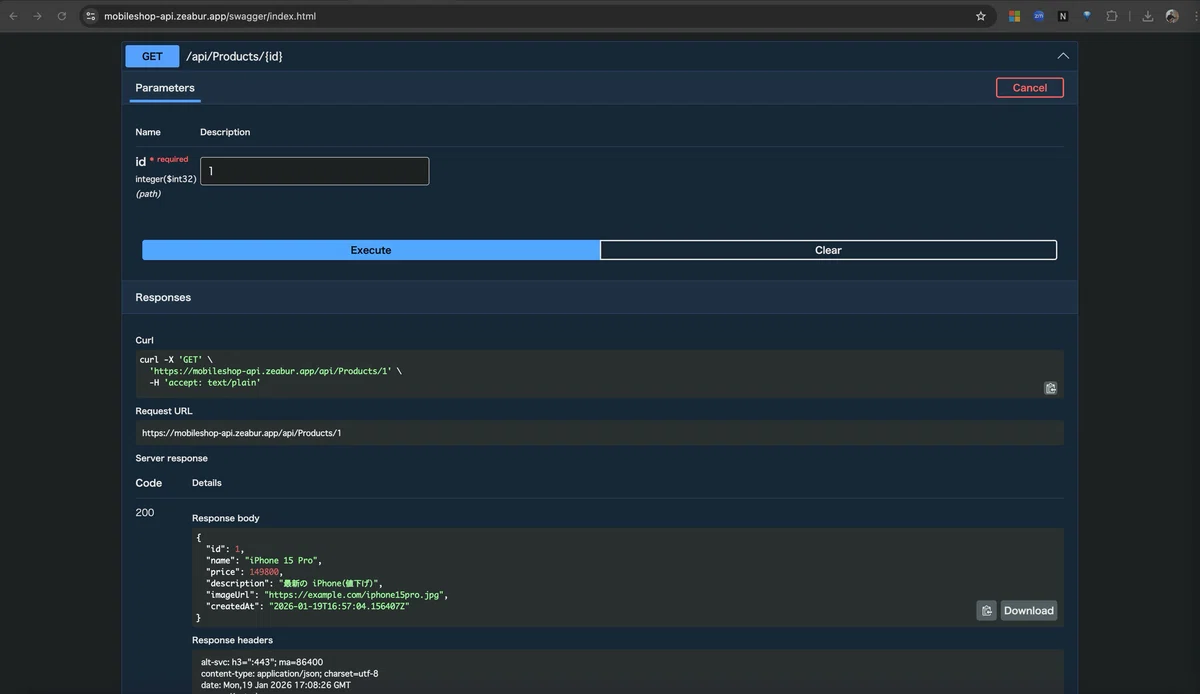Open the browser profile avatar
Viewport: 1200px width, 694px height.
coord(1172,16)
